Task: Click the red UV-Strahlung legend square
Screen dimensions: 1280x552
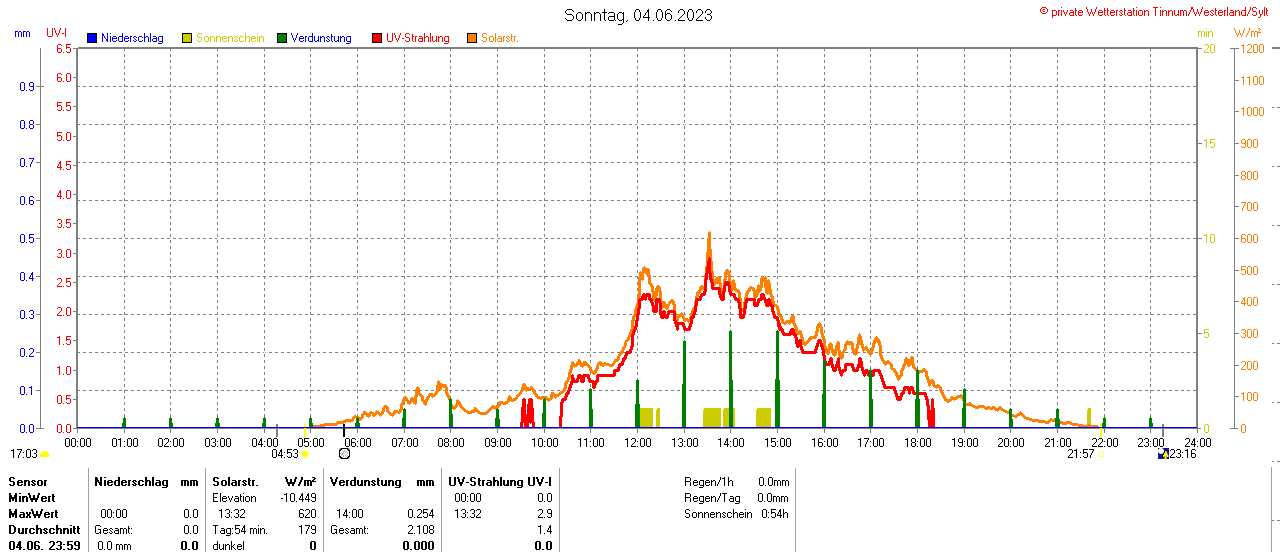Action: coord(377,38)
